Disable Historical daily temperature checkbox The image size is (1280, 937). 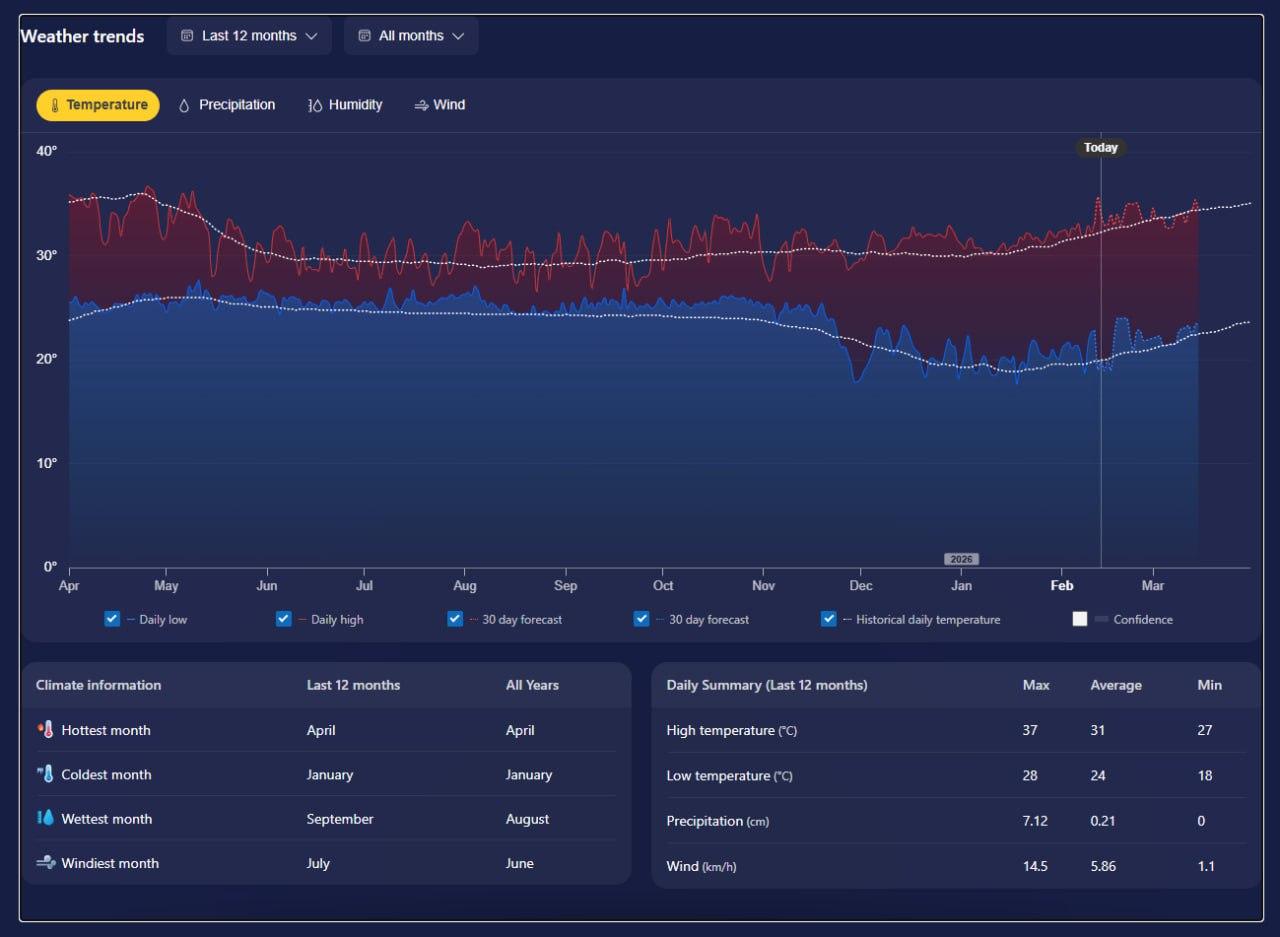click(829, 619)
